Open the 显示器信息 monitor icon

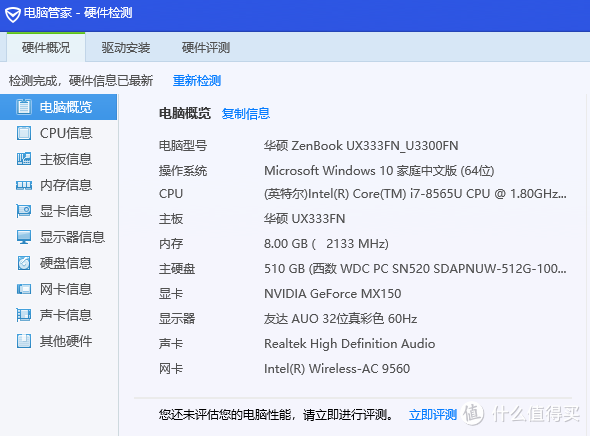click(x=24, y=237)
